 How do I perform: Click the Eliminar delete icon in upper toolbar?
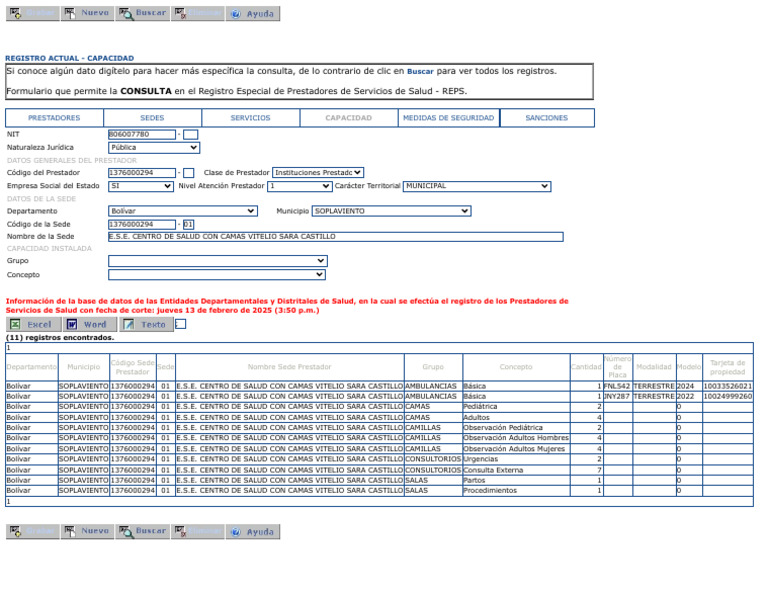pos(198,13)
